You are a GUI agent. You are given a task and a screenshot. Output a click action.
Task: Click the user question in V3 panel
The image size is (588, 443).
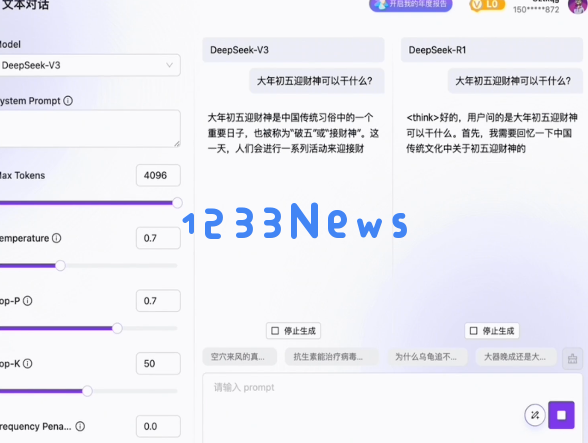317,81
